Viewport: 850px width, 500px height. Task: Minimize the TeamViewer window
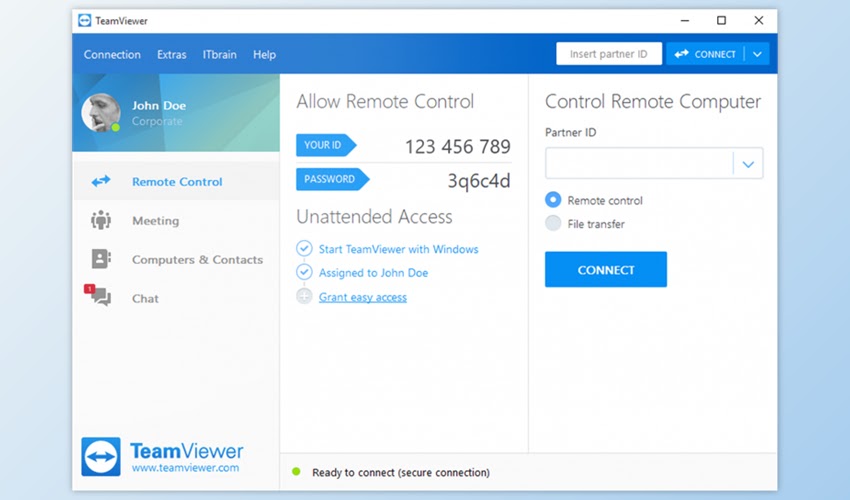point(685,21)
